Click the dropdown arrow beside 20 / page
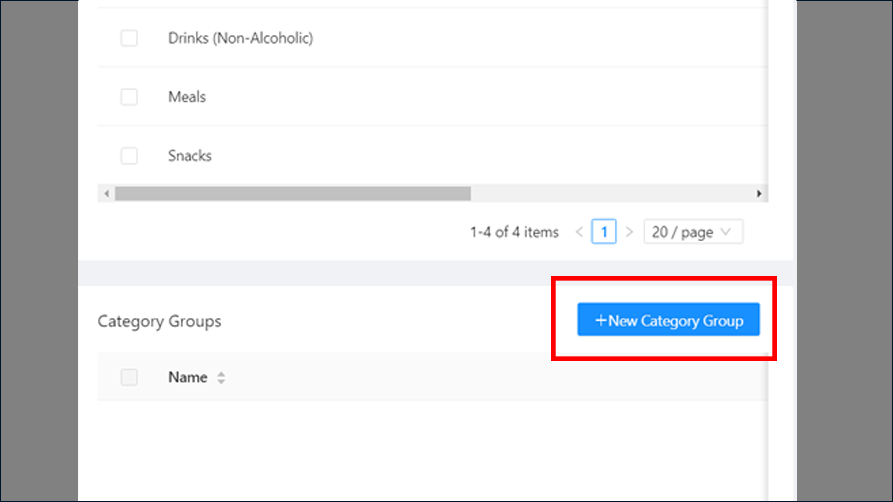893x502 pixels. coord(726,232)
